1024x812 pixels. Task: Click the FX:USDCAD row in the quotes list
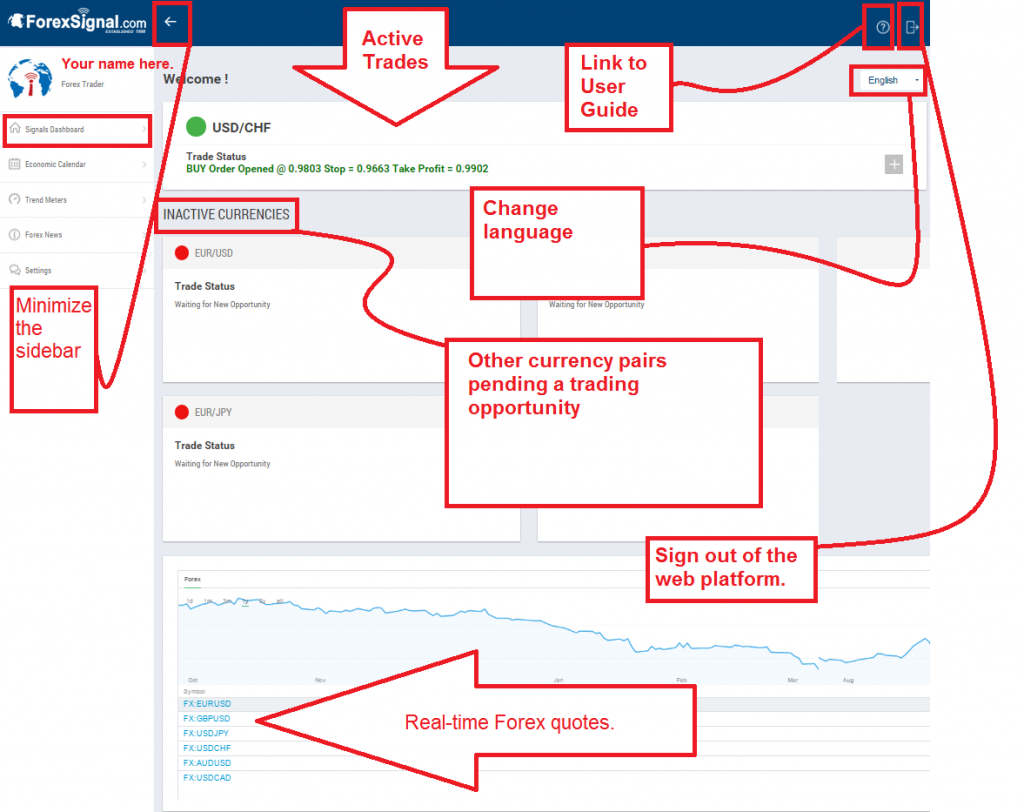206,777
